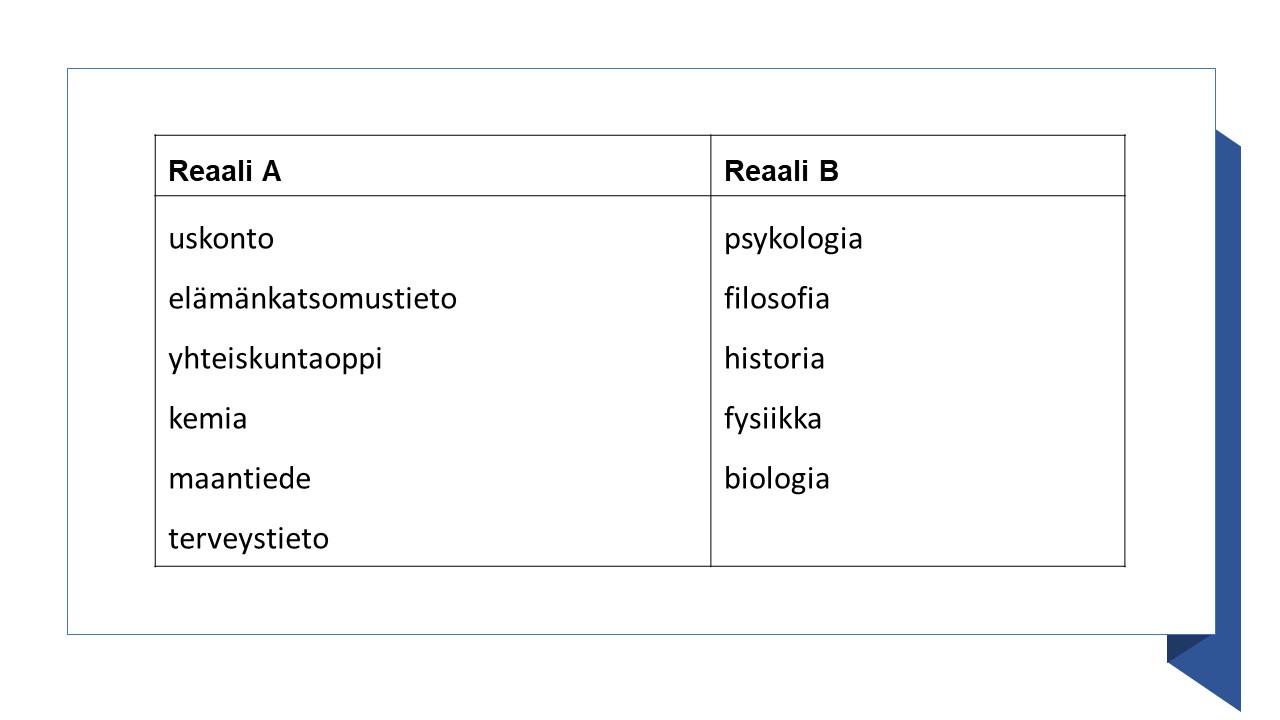Click the word "historia"
The width and height of the screenshot is (1280, 720).
(x=774, y=358)
